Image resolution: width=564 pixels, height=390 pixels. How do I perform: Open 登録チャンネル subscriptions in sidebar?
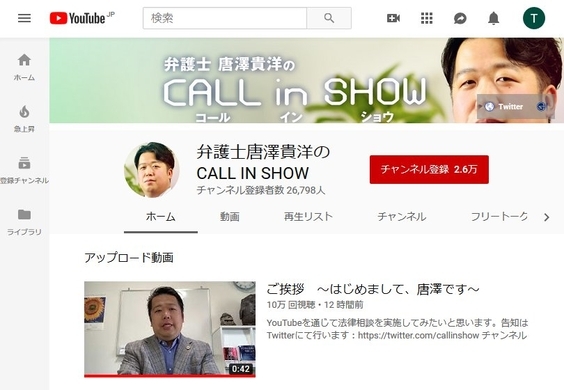tap(24, 170)
